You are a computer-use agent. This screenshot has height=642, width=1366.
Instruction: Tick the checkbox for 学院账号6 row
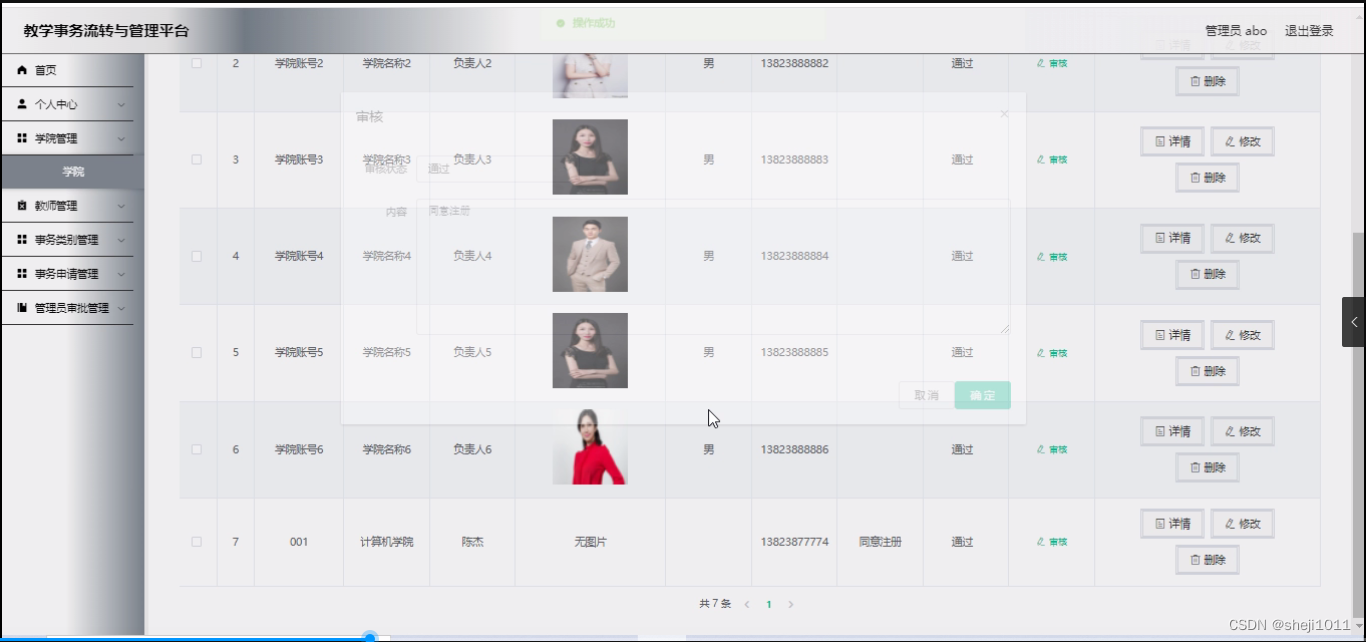tap(196, 449)
